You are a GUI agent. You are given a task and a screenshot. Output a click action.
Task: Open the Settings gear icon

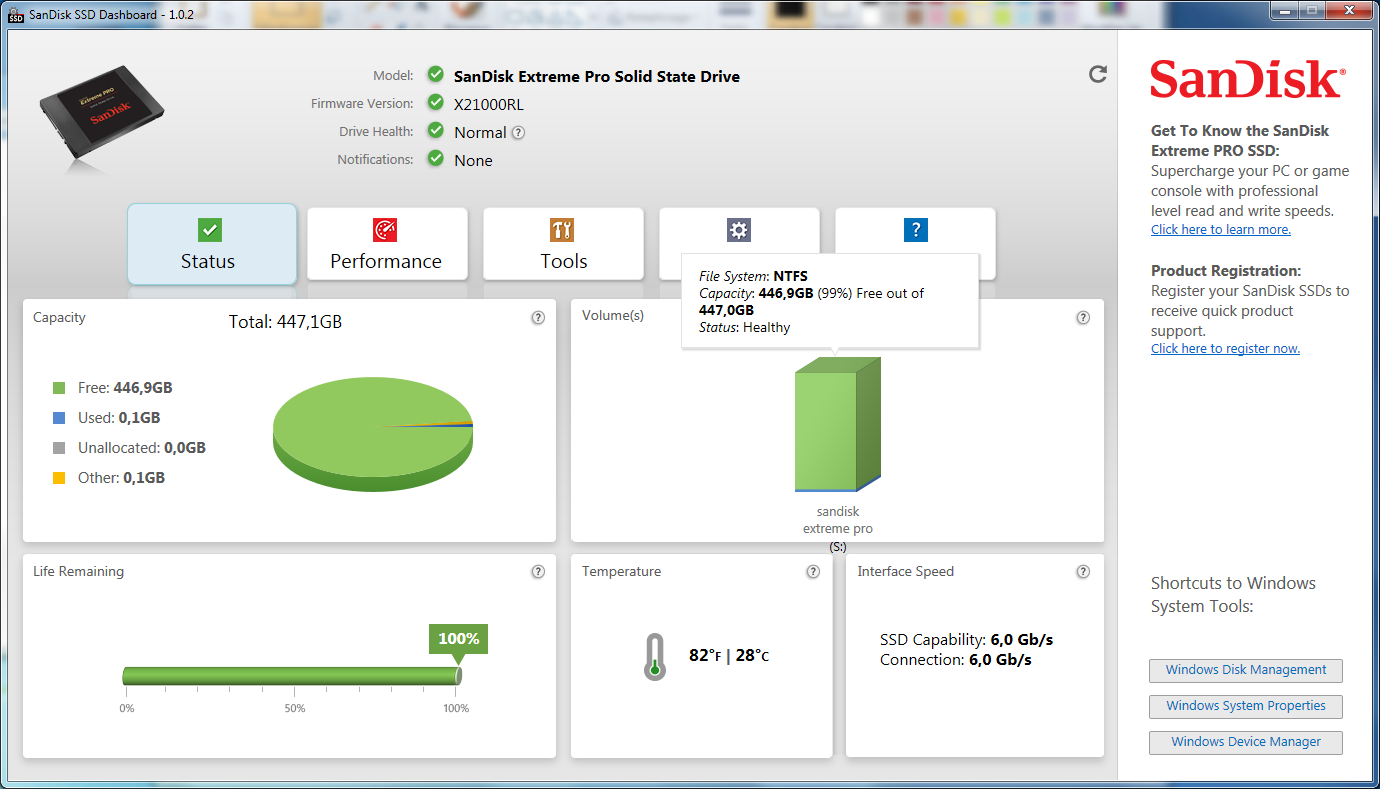(x=739, y=229)
